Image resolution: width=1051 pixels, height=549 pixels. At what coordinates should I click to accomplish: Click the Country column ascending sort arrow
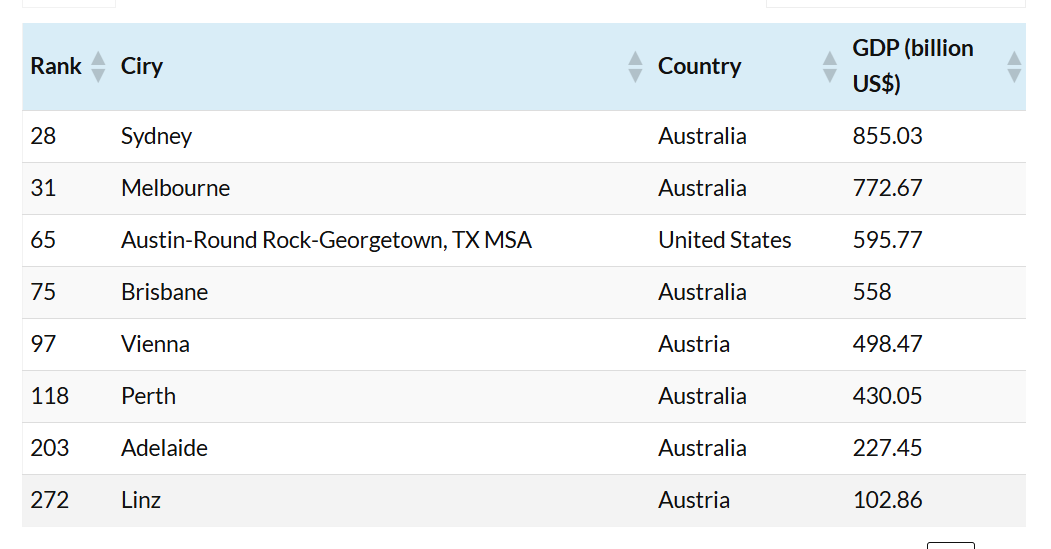(x=829, y=58)
